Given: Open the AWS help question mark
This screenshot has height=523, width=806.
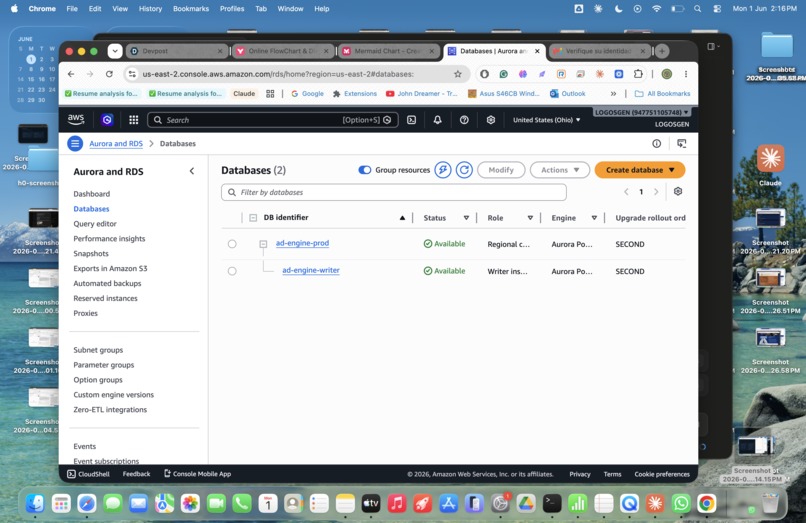Looking at the screenshot, I should tap(464, 120).
